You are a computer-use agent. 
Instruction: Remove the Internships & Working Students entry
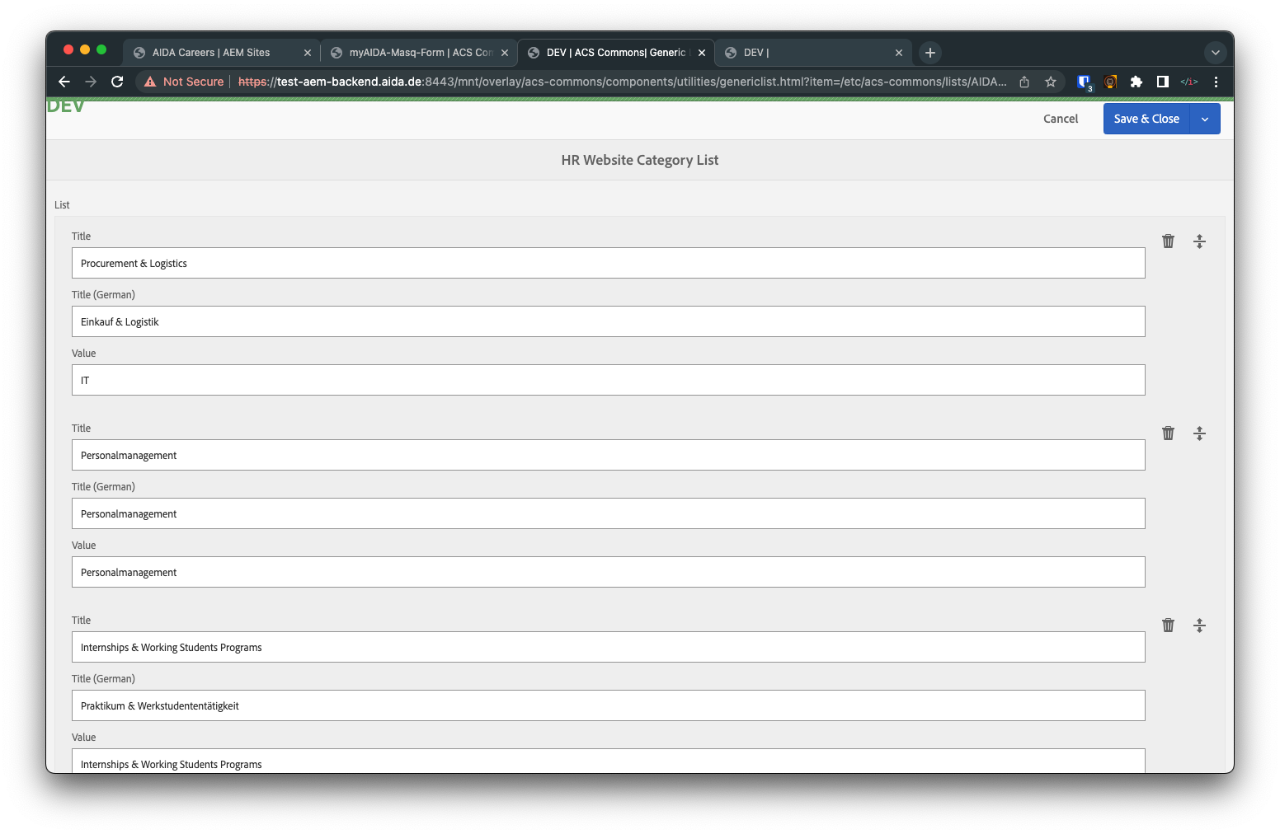coord(1168,624)
